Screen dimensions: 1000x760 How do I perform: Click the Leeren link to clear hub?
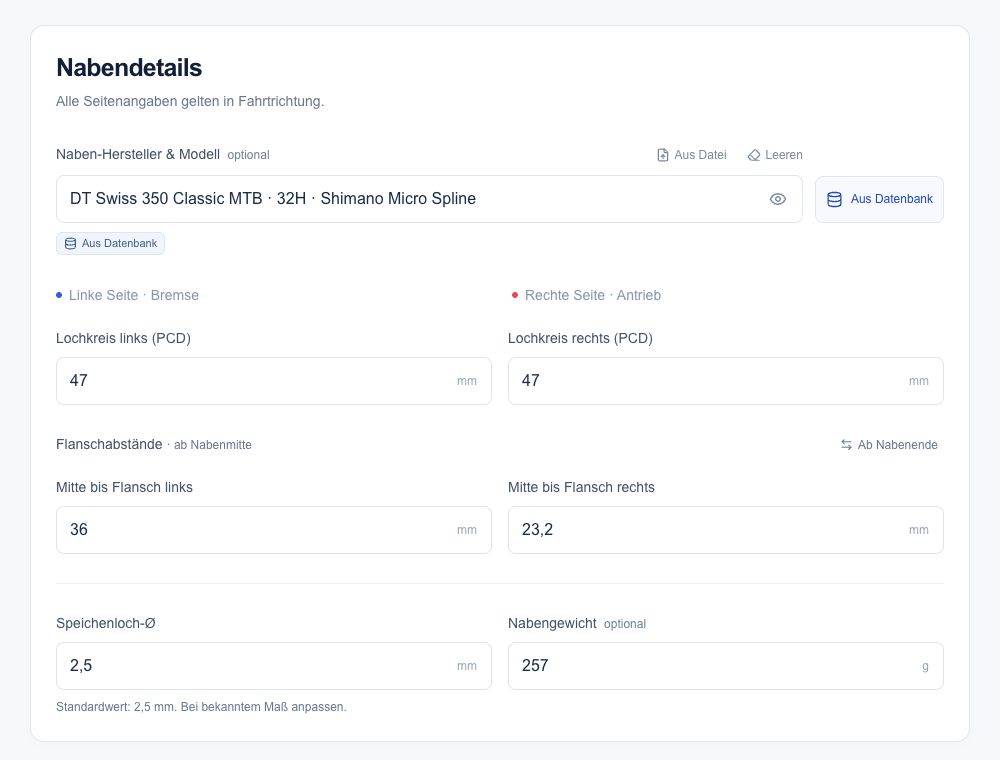coord(775,155)
